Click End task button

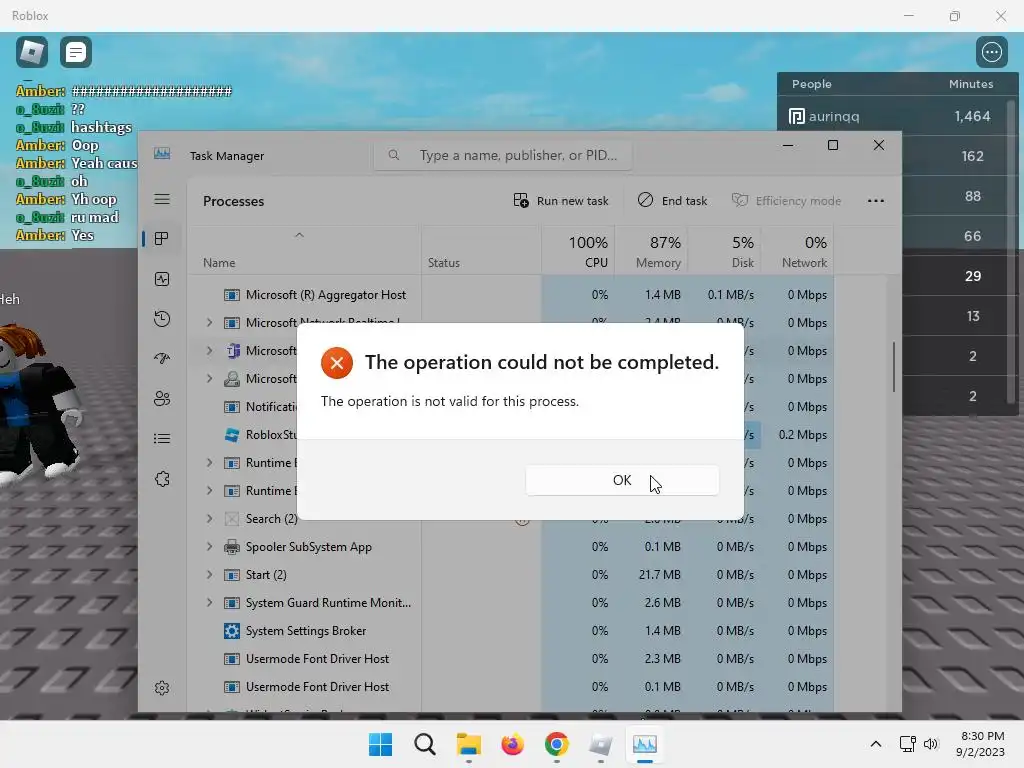[x=673, y=200]
